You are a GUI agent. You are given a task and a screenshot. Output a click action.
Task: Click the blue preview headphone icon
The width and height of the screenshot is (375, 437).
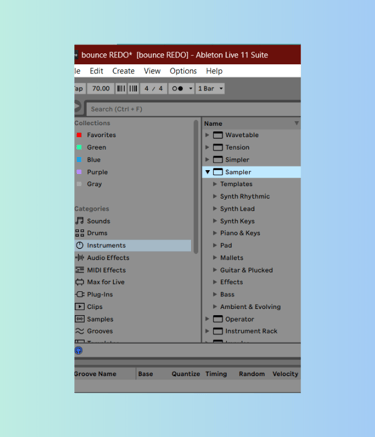79,350
